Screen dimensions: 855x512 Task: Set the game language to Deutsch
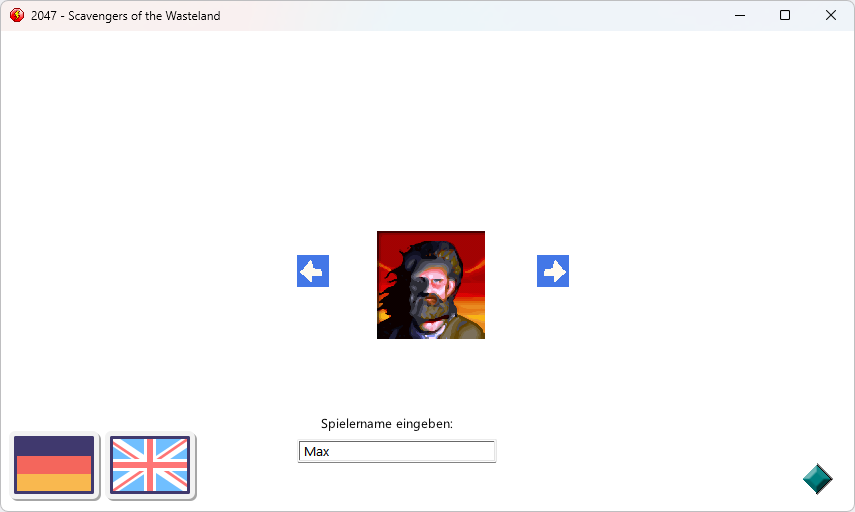click(x=54, y=465)
